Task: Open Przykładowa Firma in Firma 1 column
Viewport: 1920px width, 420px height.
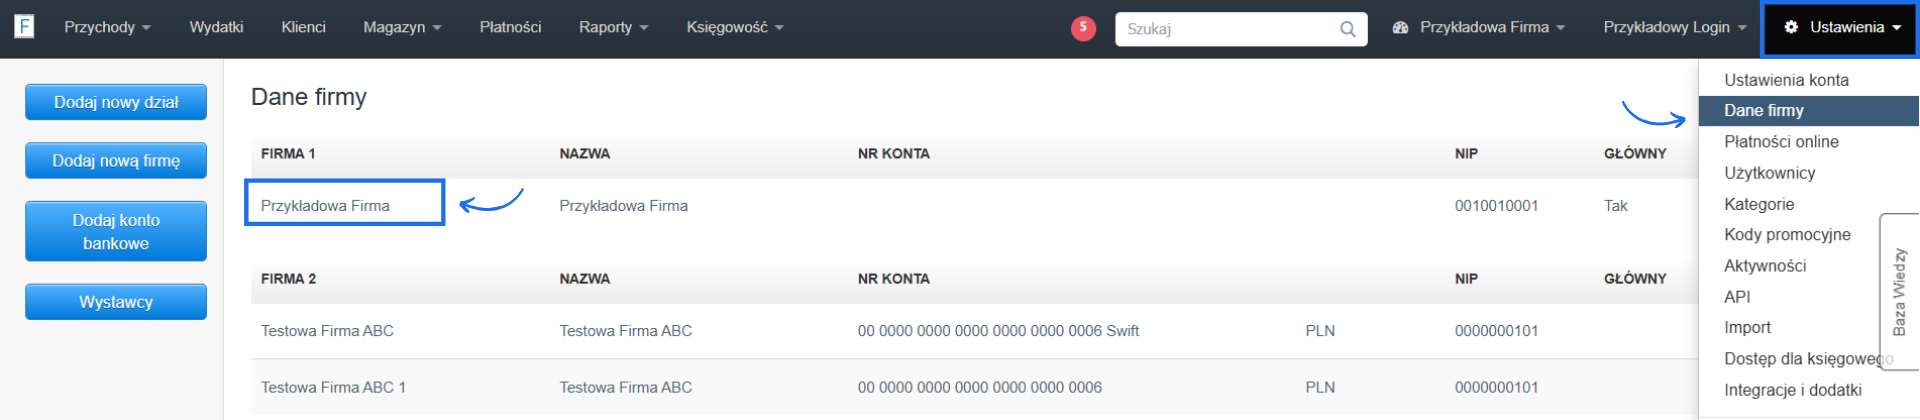Action: click(x=325, y=206)
